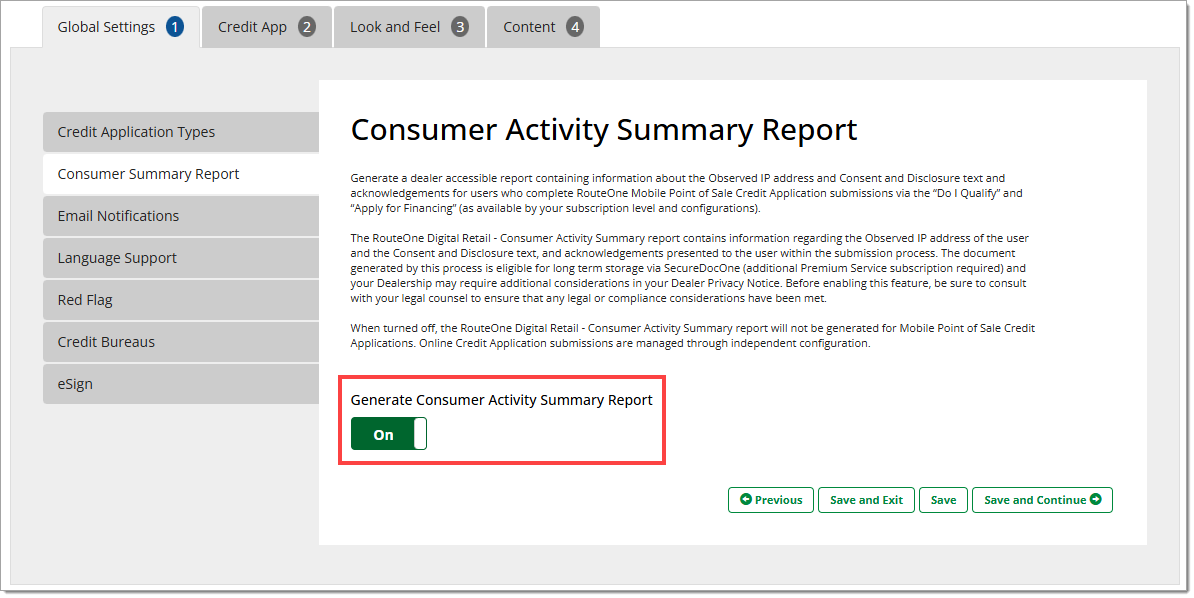1194x598 pixels.
Task: Open the eSign settings section
Action: pos(180,384)
